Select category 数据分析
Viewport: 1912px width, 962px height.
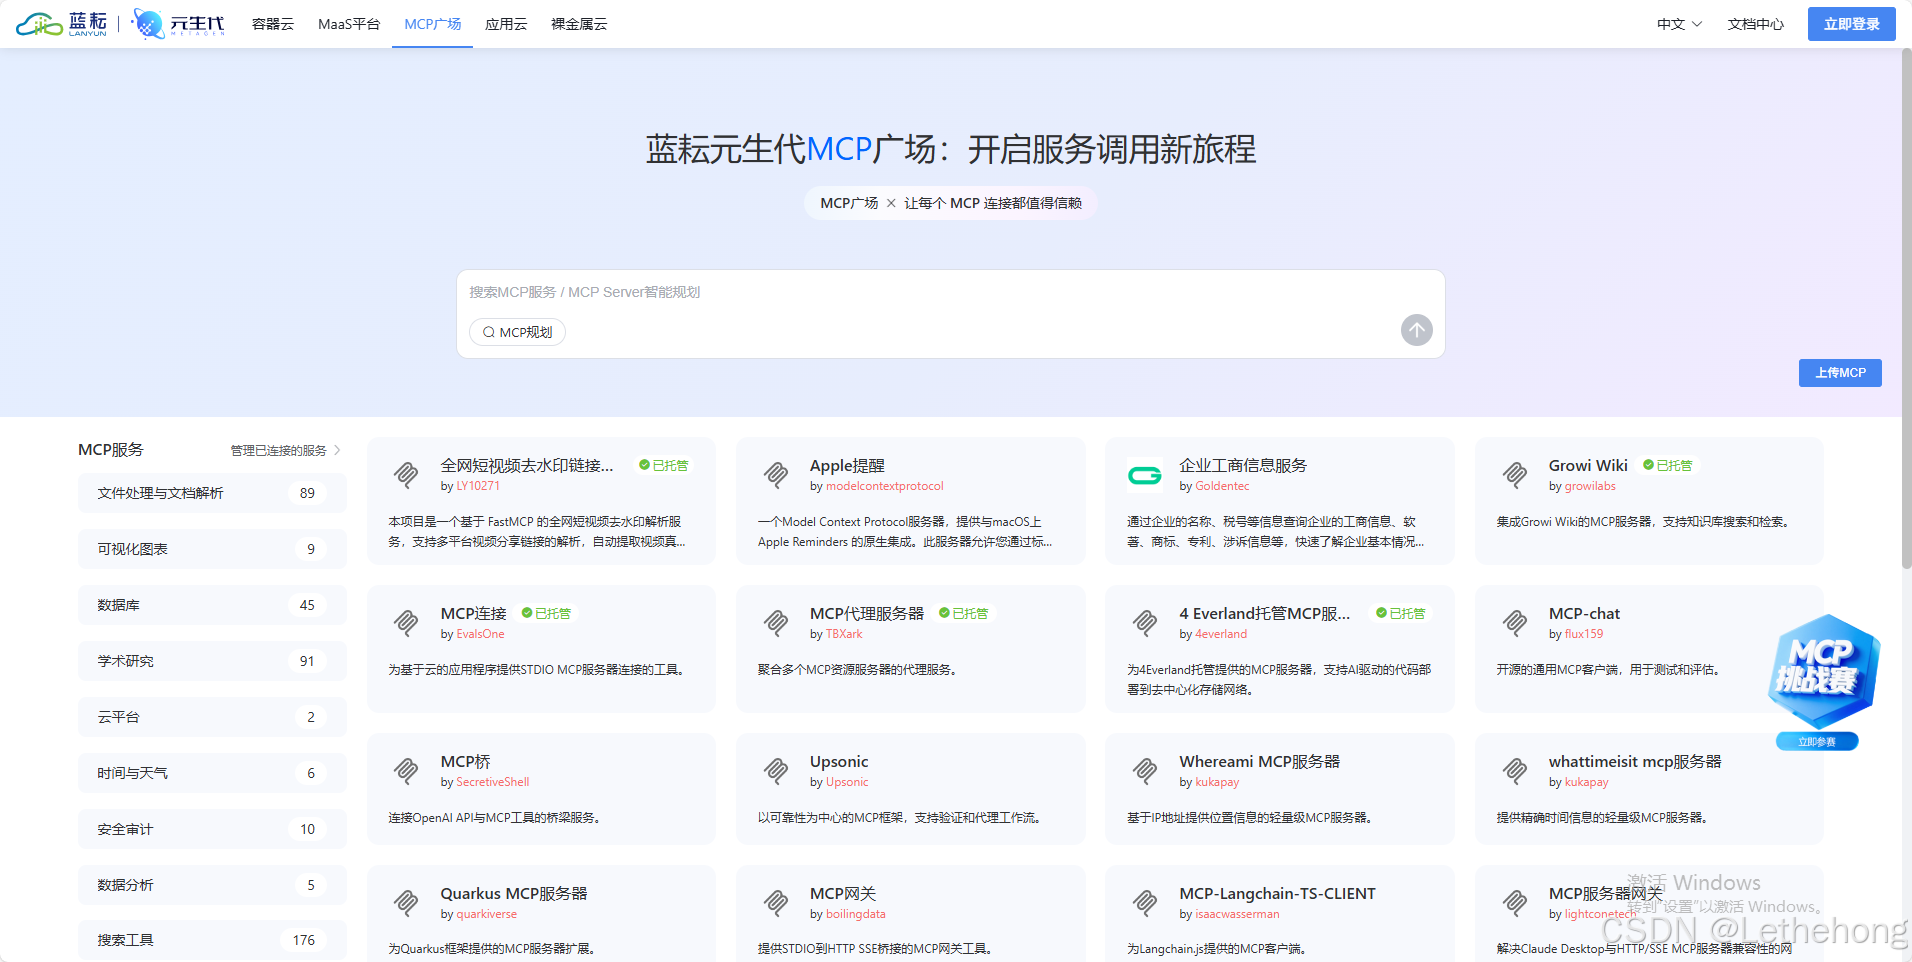pyautogui.click(x=212, y=885)
